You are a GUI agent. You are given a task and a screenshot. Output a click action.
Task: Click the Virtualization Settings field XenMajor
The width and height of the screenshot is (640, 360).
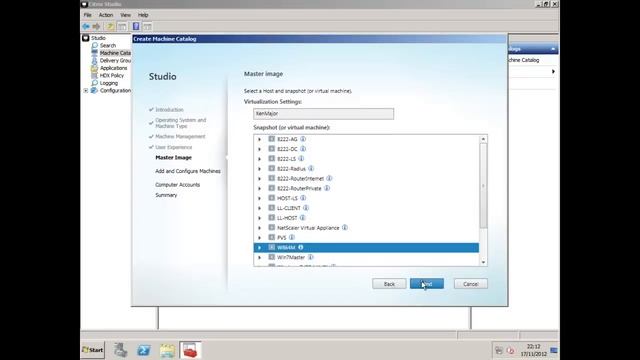point(324,114)
